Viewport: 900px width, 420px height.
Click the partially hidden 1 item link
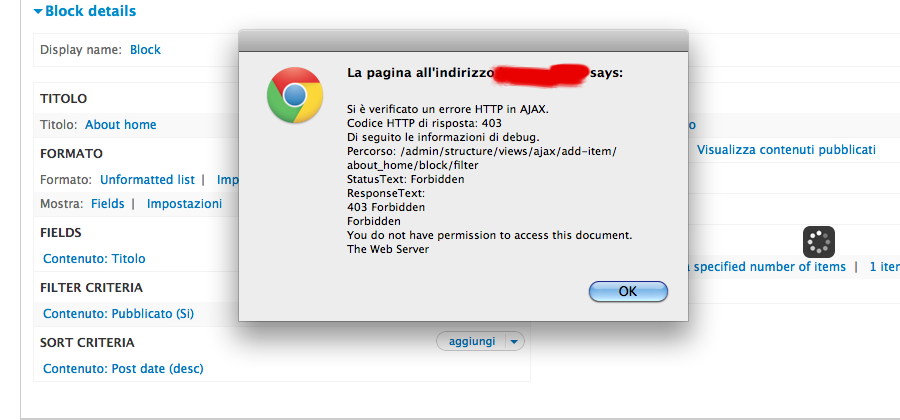885,267
